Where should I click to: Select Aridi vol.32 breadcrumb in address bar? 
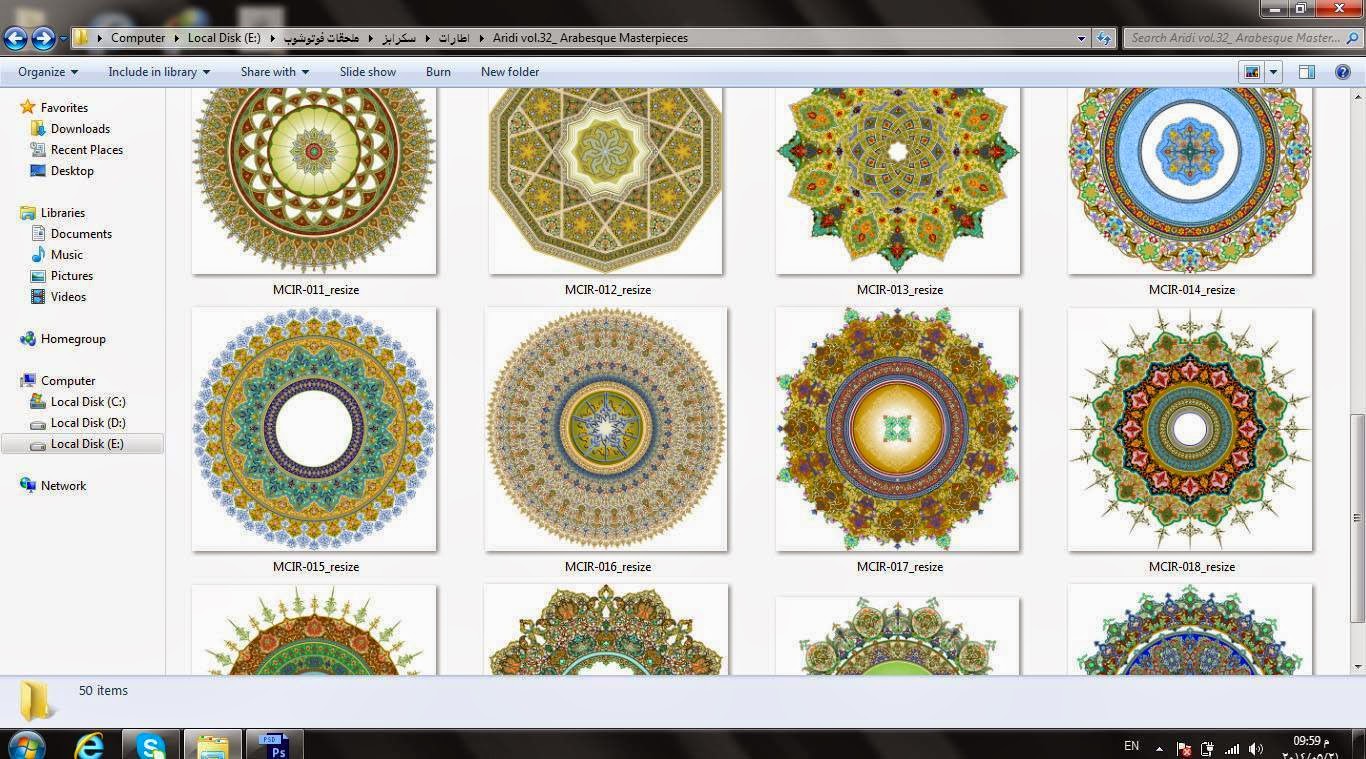[x=590, y=38]
